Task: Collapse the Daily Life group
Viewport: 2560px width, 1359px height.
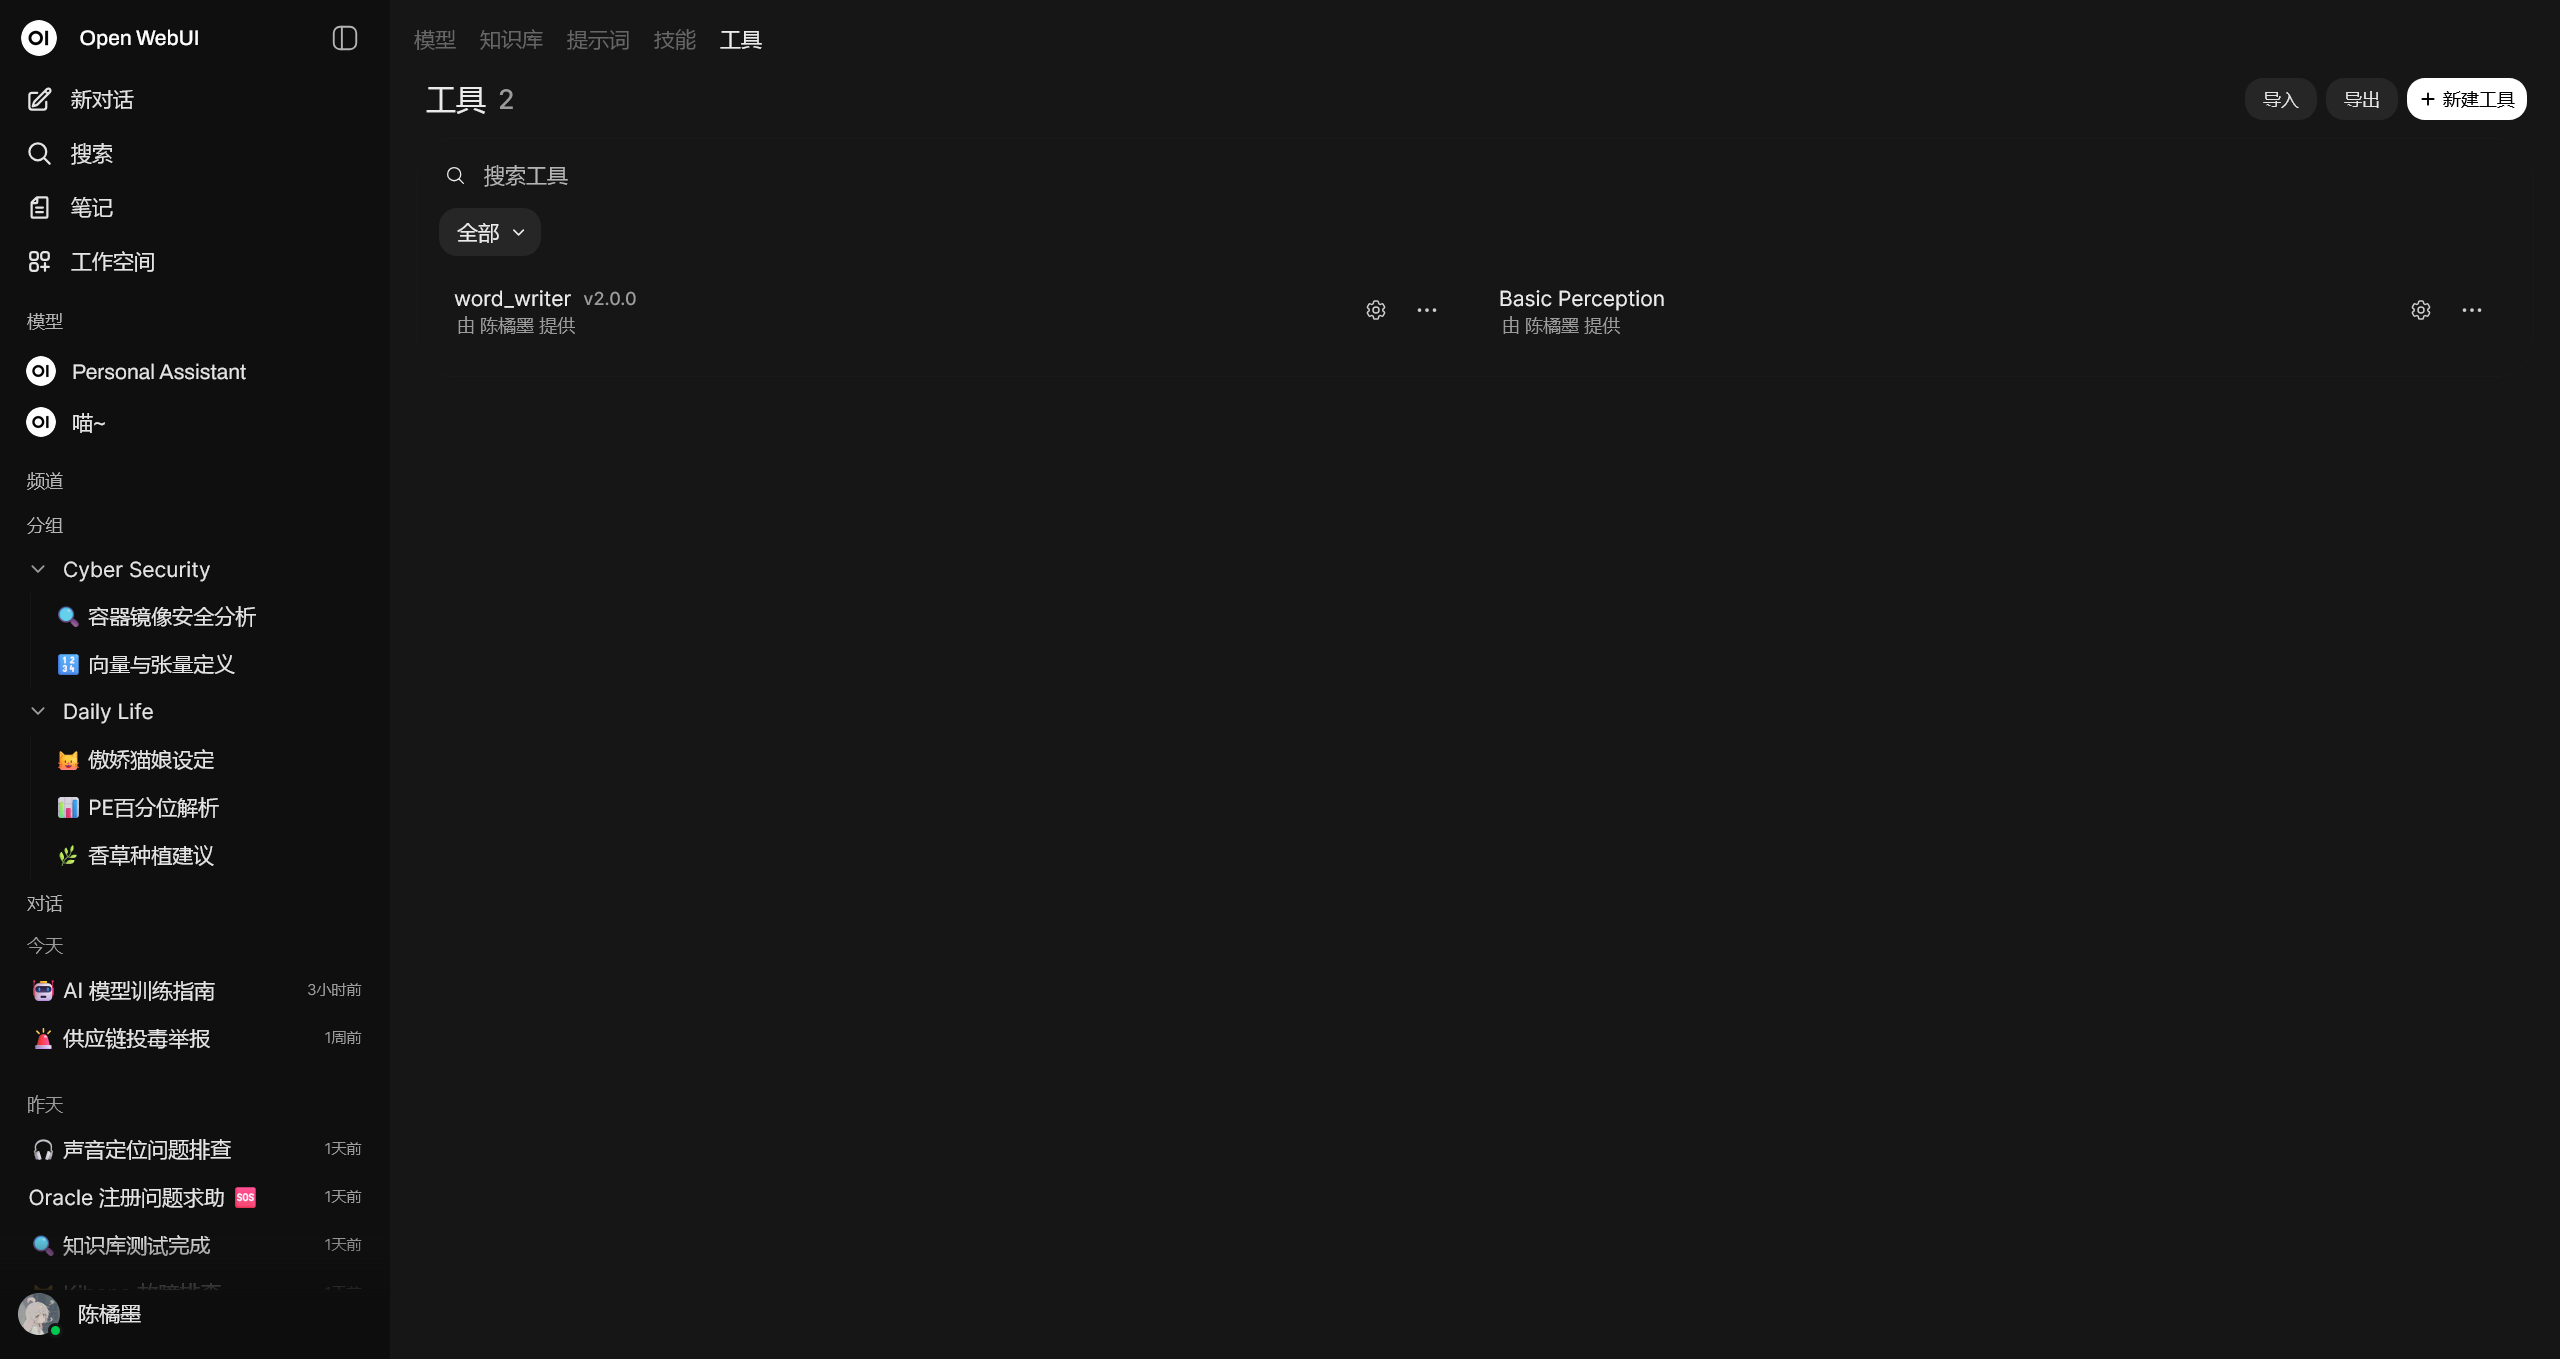Action: click(x=38, y=711)
